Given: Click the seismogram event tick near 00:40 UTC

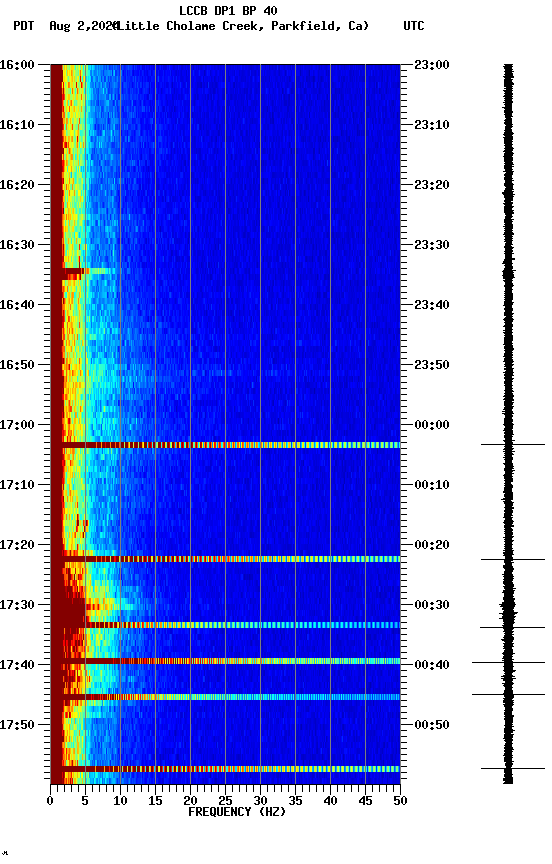Looking at the screenshot, I should (x=508, y=662).
